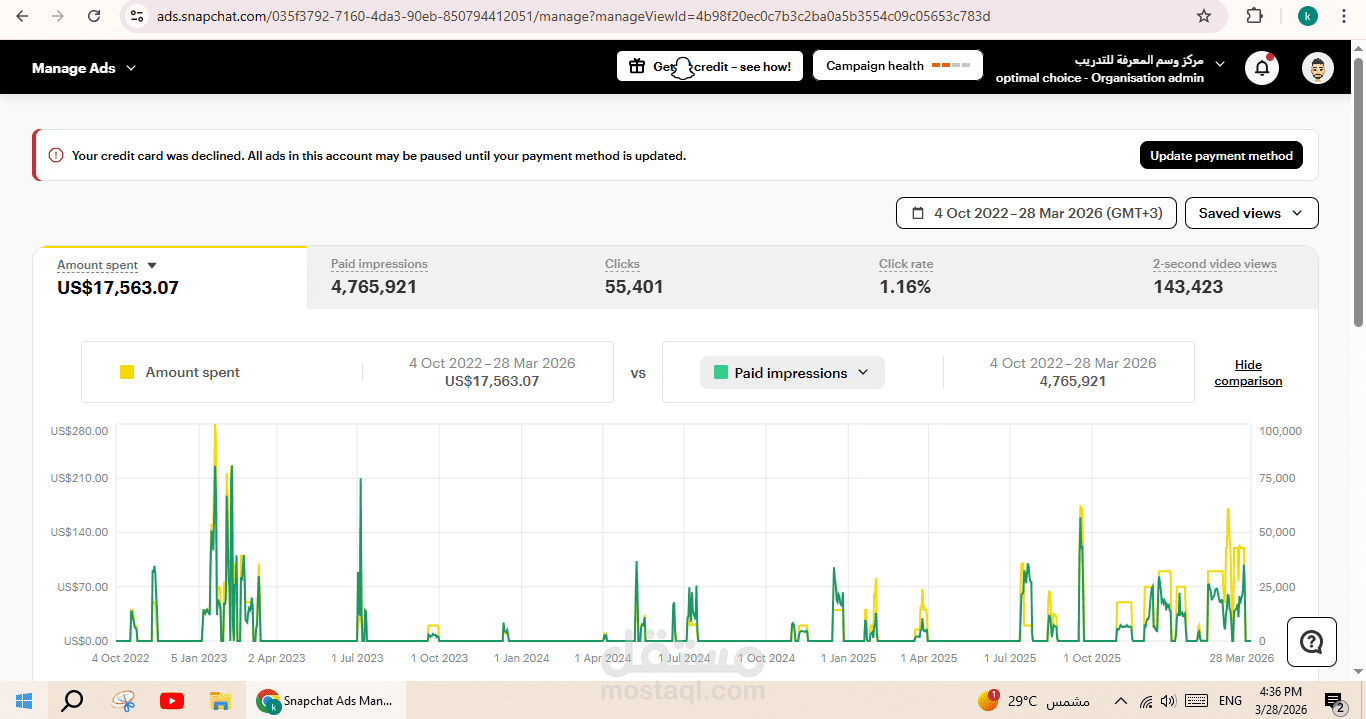
Task: Open the Amount spent metric dropdown arrow
Action: (152, 265)
